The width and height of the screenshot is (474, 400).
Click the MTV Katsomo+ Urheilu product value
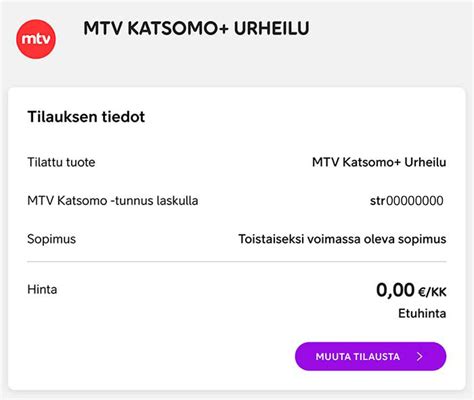[379, 162]
